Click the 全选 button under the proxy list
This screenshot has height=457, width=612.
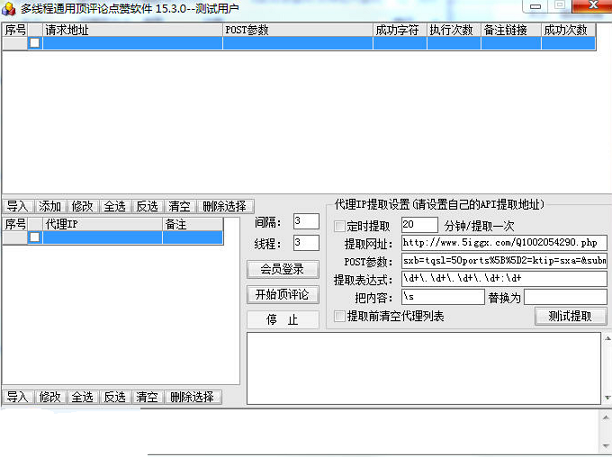click(x=83, y=397)
